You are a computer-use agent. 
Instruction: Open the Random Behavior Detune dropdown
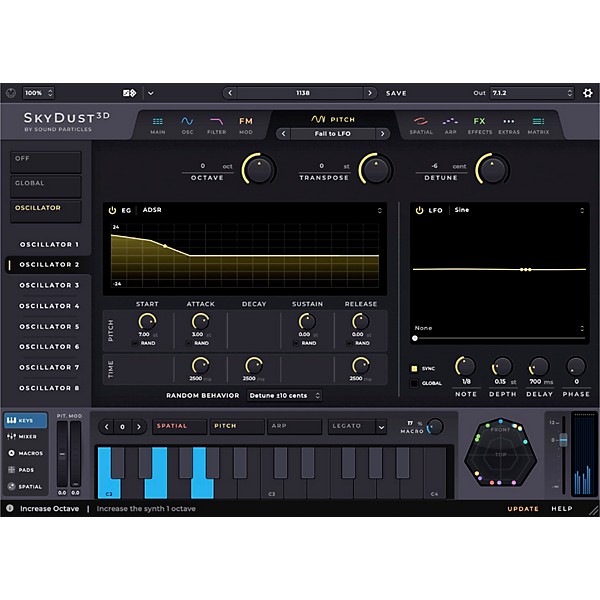click(x=284, y=395)
